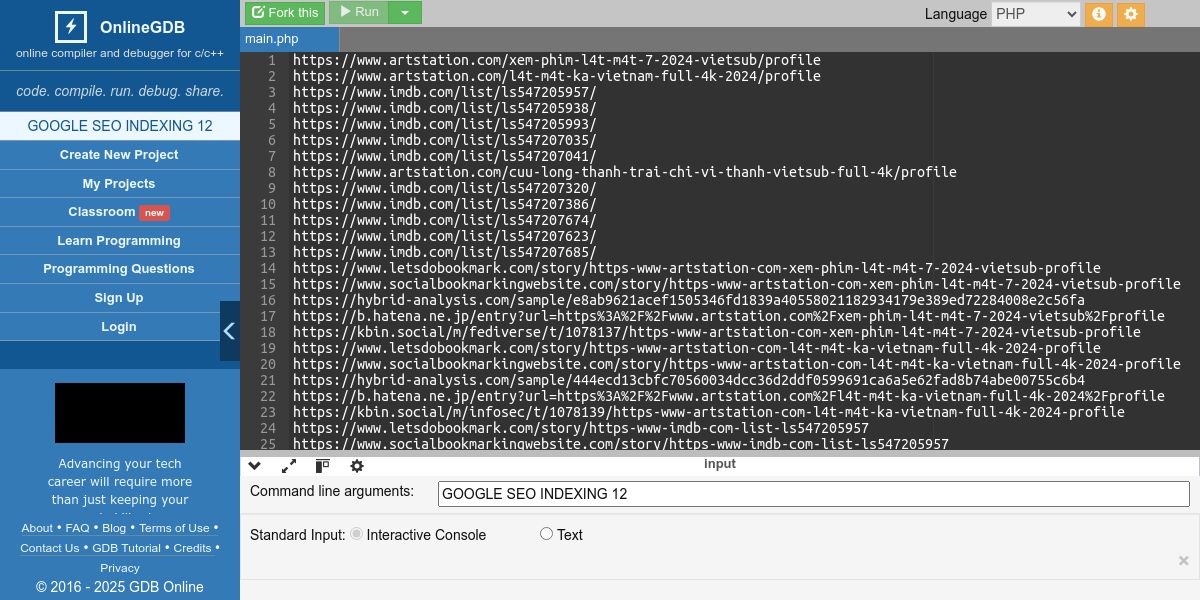The image size is (1200, 600).
Task: Click code line 1 xem-phim artstation URL
Action: [557, 60]
